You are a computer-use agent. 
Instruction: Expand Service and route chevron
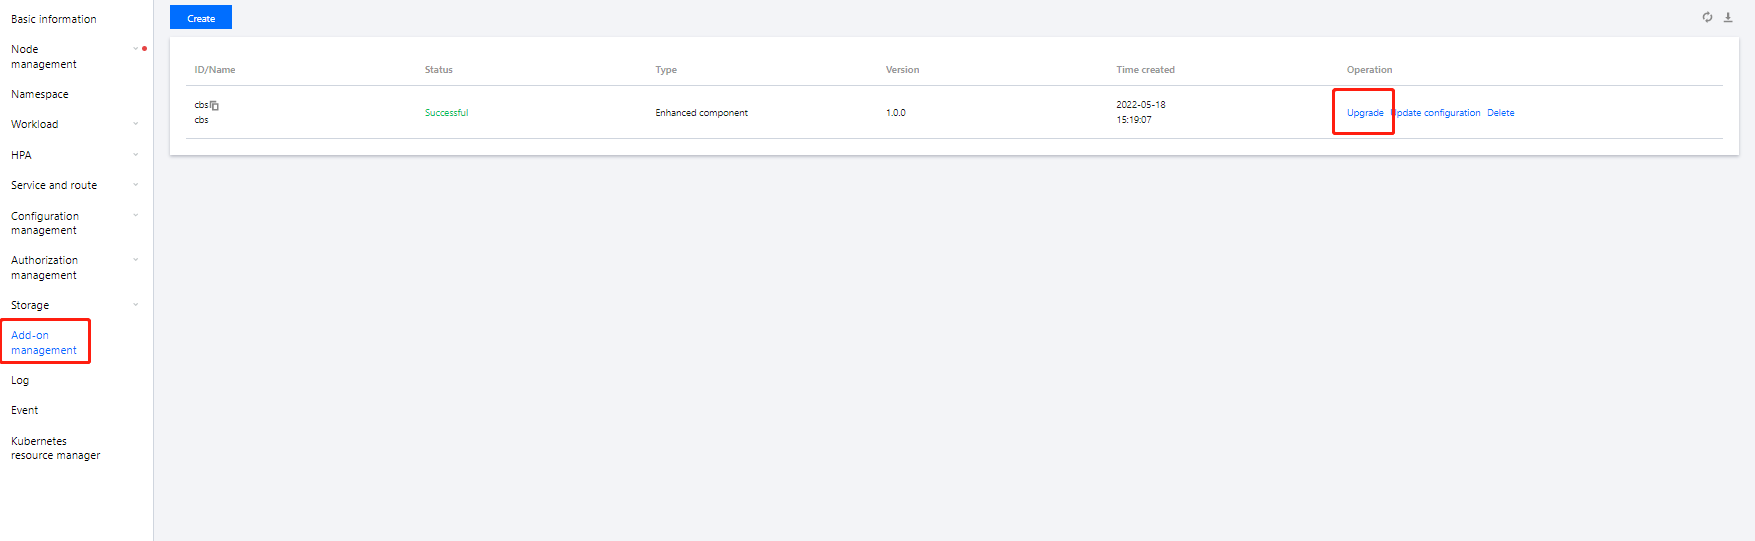tap(136, 185)
